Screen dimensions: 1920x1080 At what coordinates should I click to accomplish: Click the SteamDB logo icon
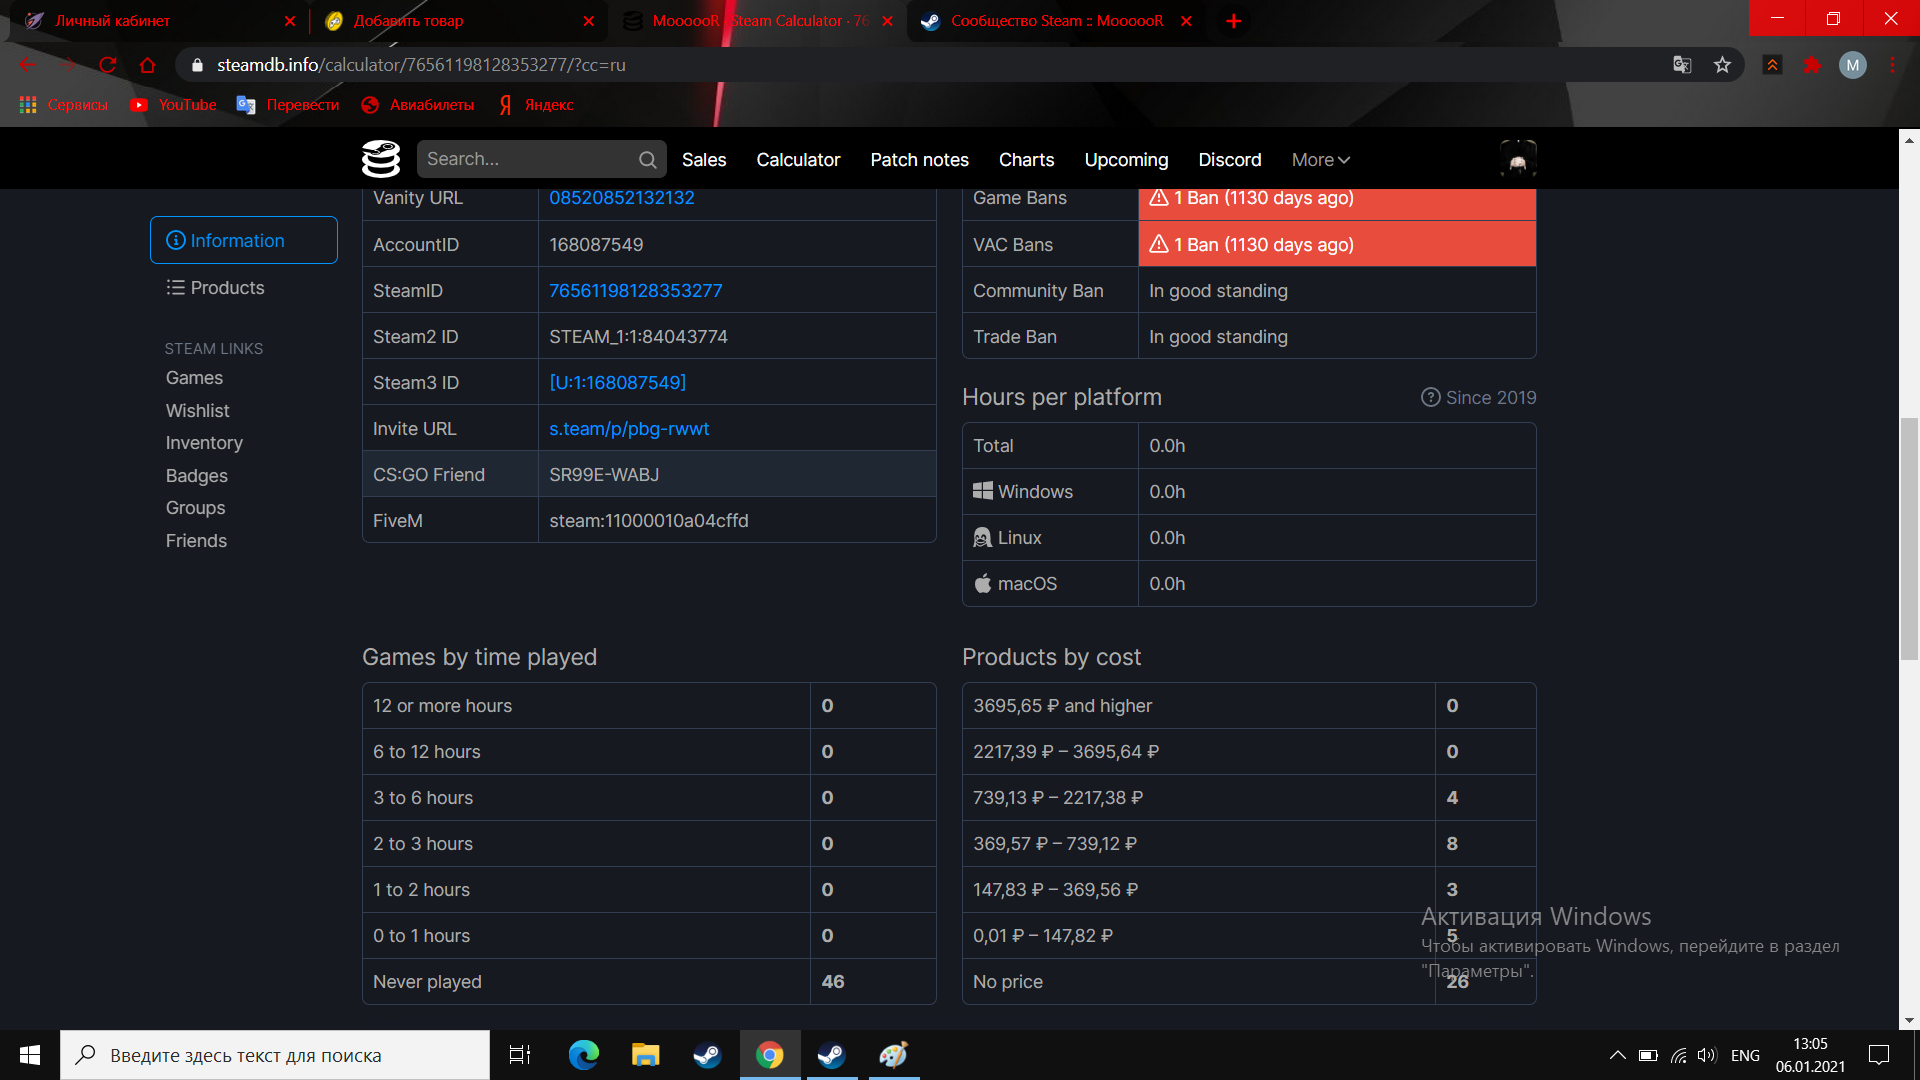click(x=381, y=159)
